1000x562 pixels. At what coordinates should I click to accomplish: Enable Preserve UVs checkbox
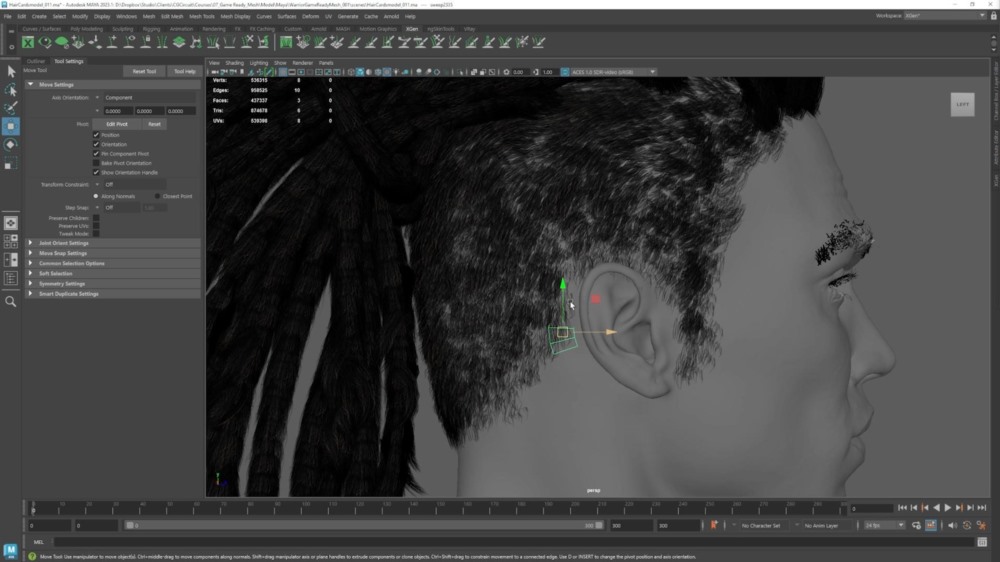(x=96, y=226)
